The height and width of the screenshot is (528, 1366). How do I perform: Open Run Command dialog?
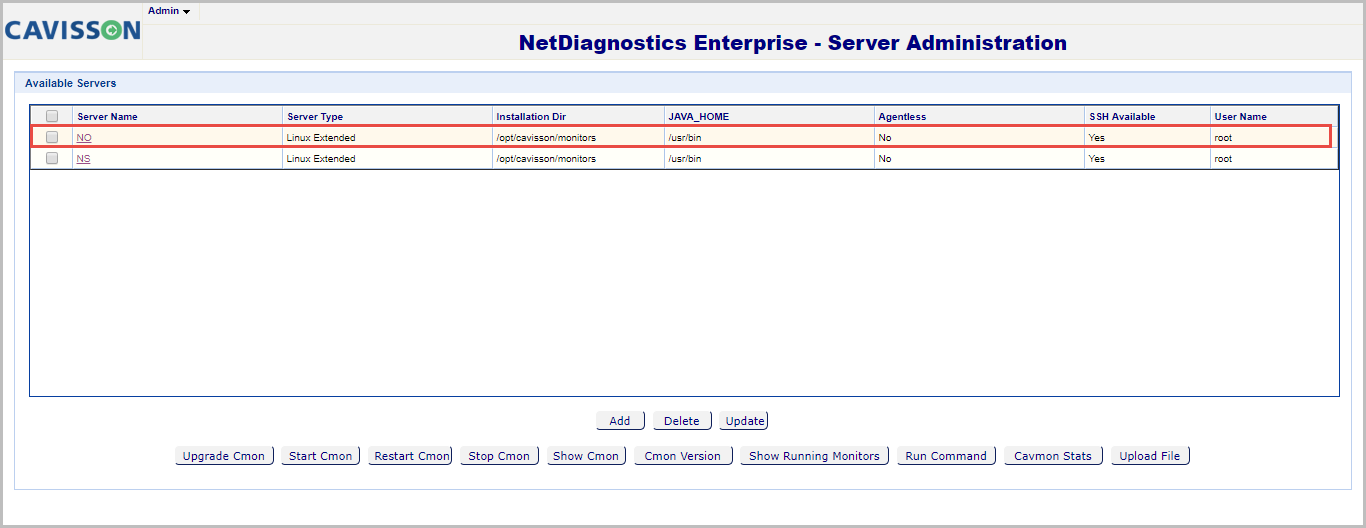[x=946, y=456]
